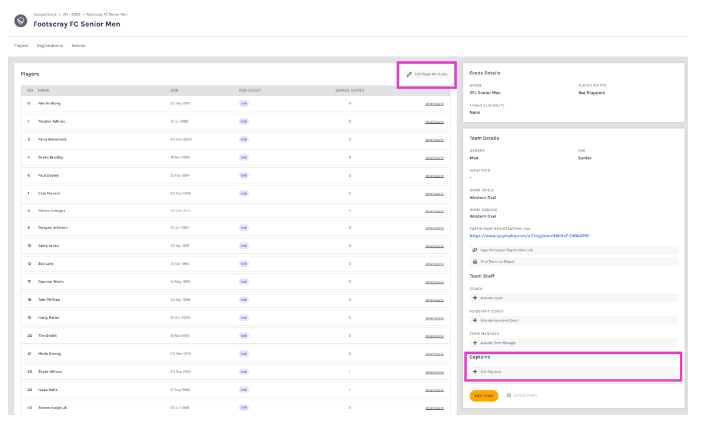Screen dimensions: 725x427
Task: Click the plus icon for Allocate Assistant Coach
Action: click(x=475, y=320)
